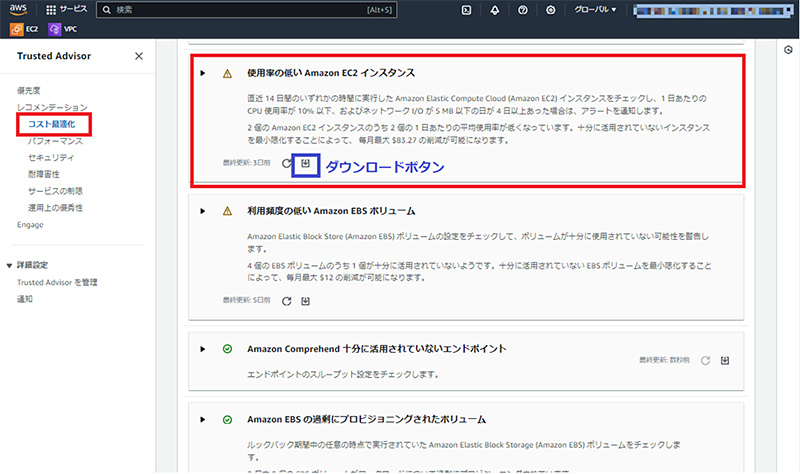Open the グローバル region dropdown
Screen dimensions: 800x474
(595, 10)
